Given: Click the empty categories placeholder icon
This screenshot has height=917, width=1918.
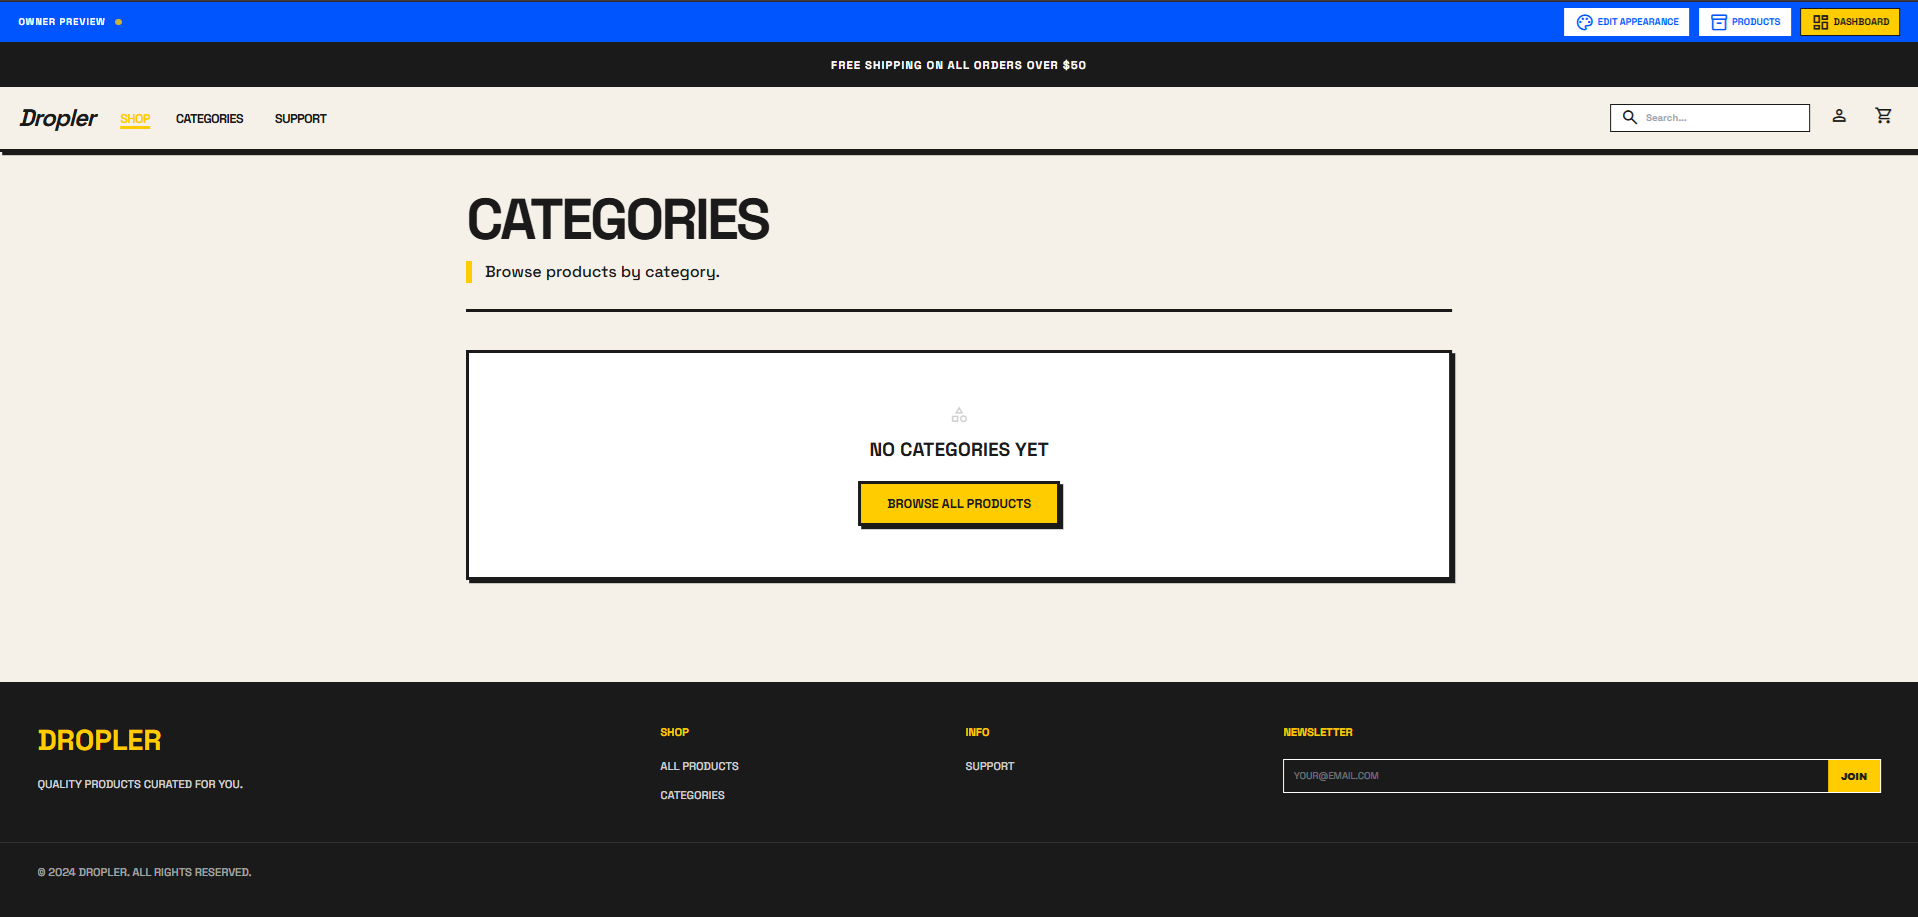Looking at the screenshot, I should (958, 414).
